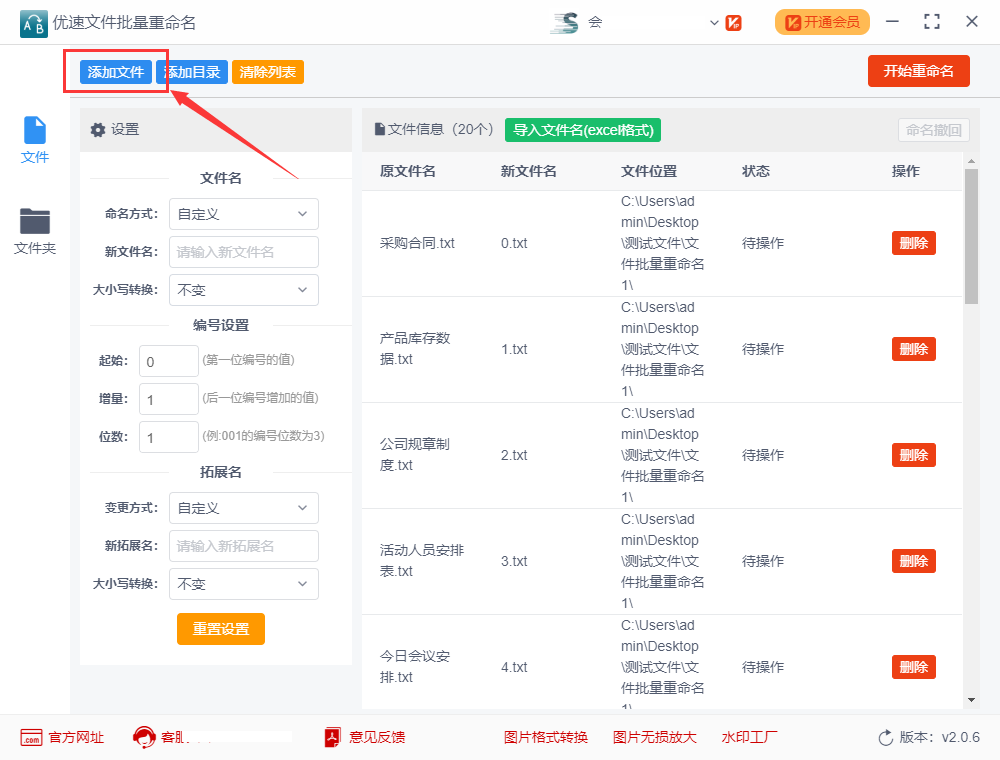
Task: Open the 命名方式 dropdown
Action: (243, 214)
